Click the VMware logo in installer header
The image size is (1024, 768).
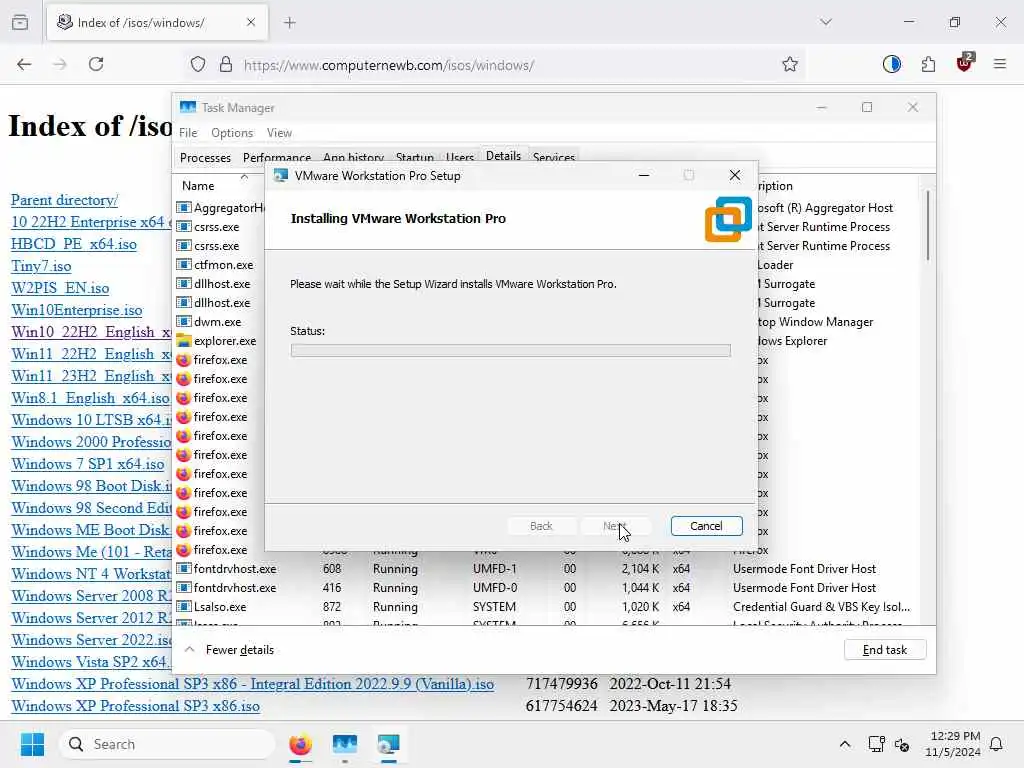728,219
